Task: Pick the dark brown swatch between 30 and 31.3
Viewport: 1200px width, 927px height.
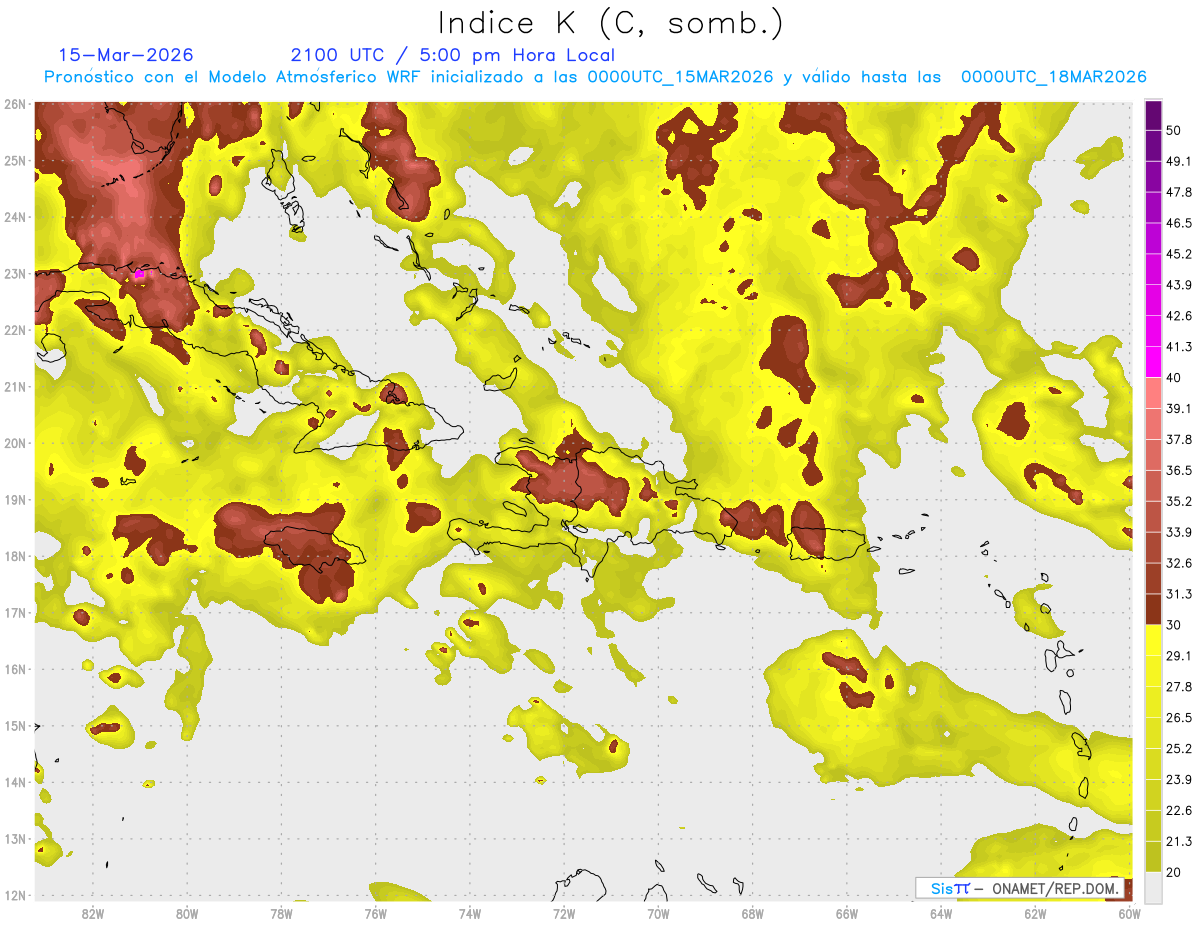Action: (1153, 610)
